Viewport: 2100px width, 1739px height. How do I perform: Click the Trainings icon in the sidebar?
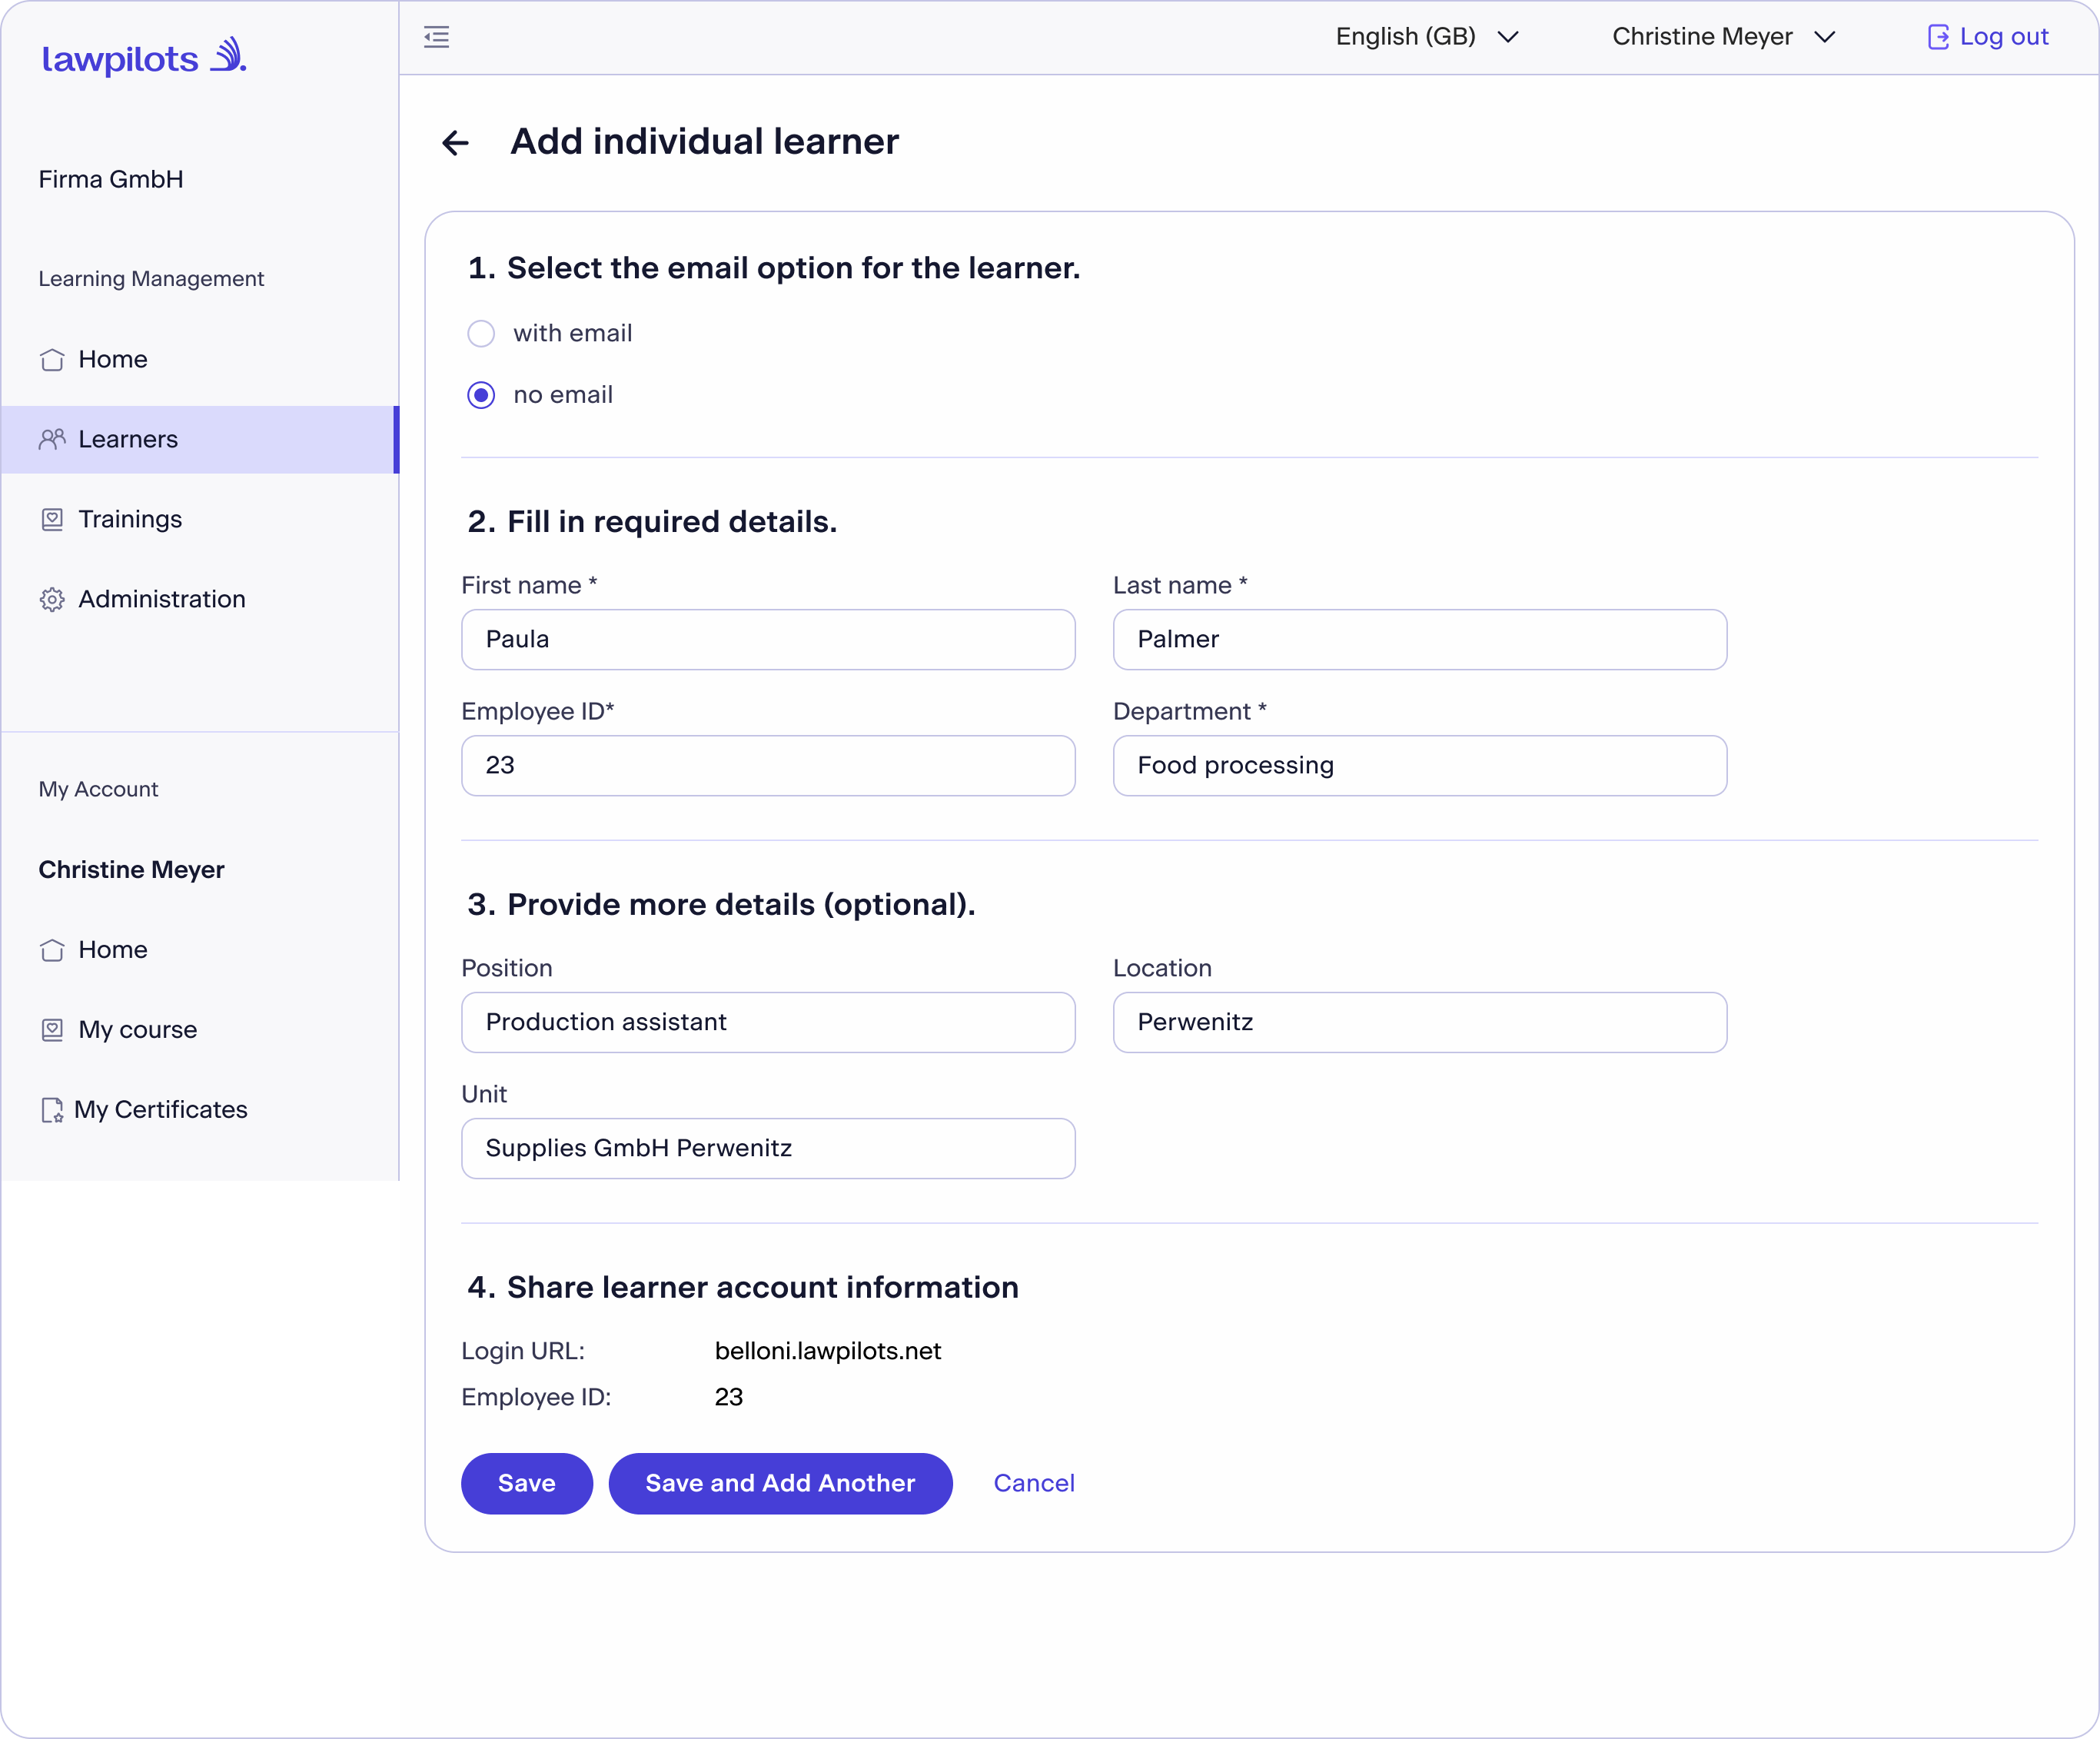[x=52, y=519]
